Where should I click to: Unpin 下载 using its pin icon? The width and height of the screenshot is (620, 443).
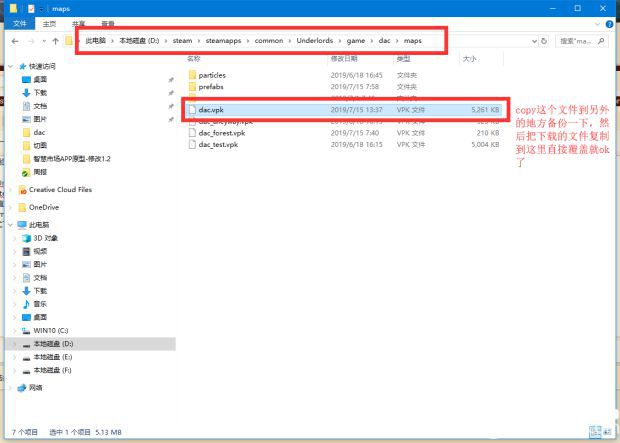171,93
